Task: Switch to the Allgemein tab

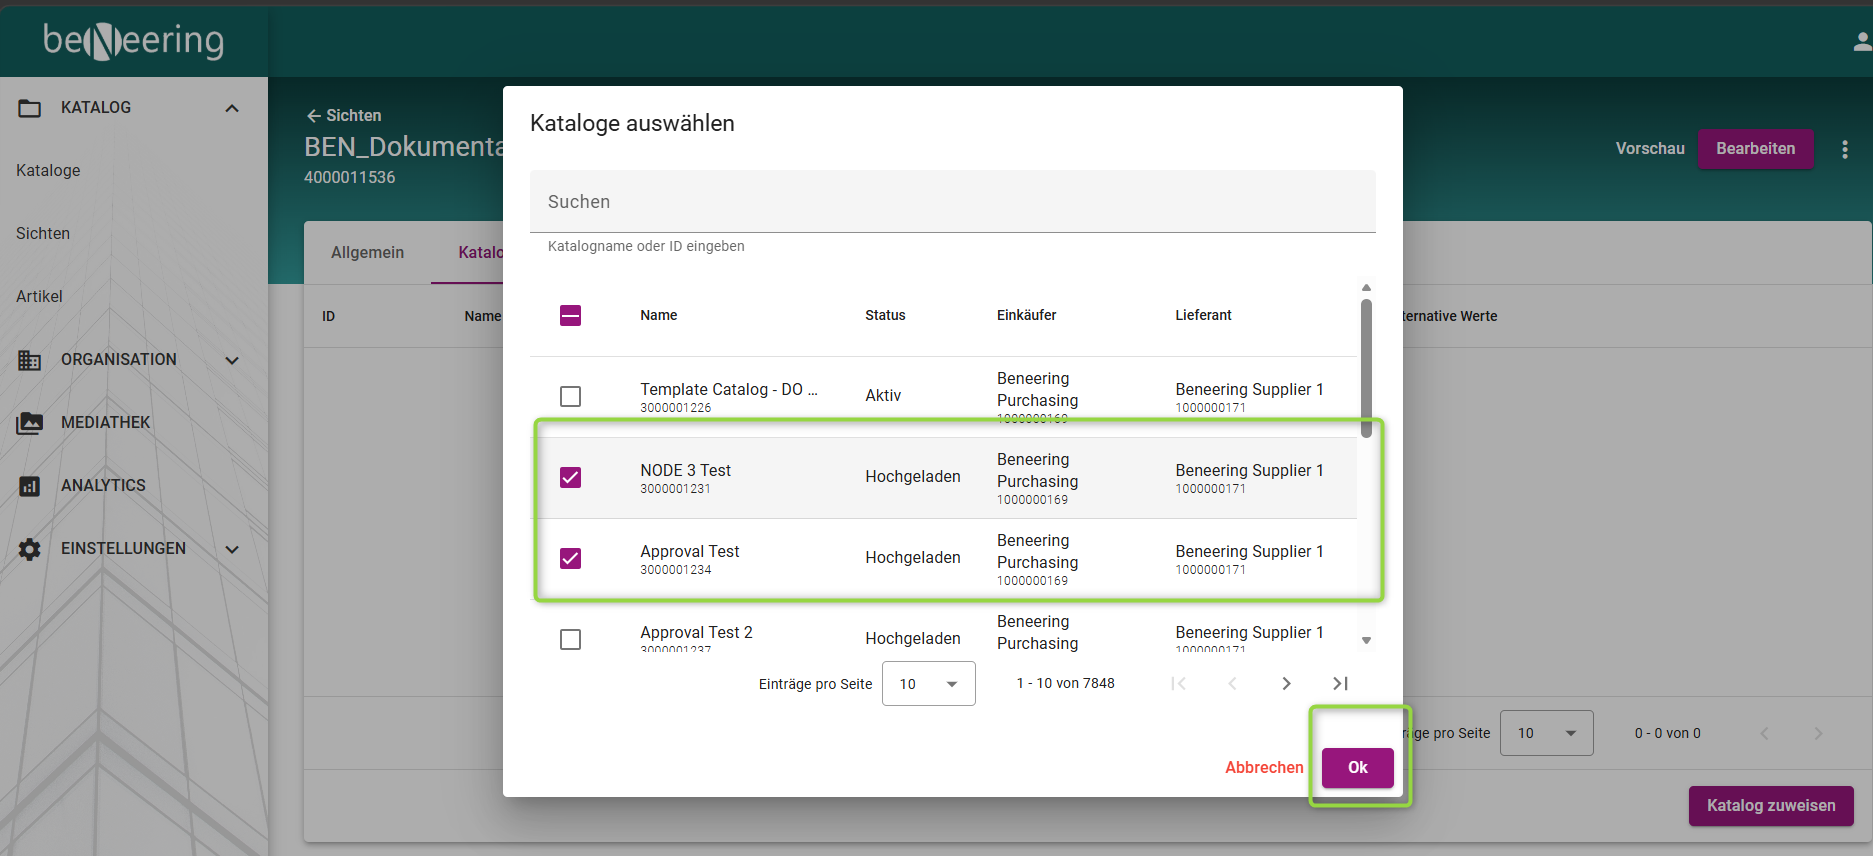Action: 367,253
